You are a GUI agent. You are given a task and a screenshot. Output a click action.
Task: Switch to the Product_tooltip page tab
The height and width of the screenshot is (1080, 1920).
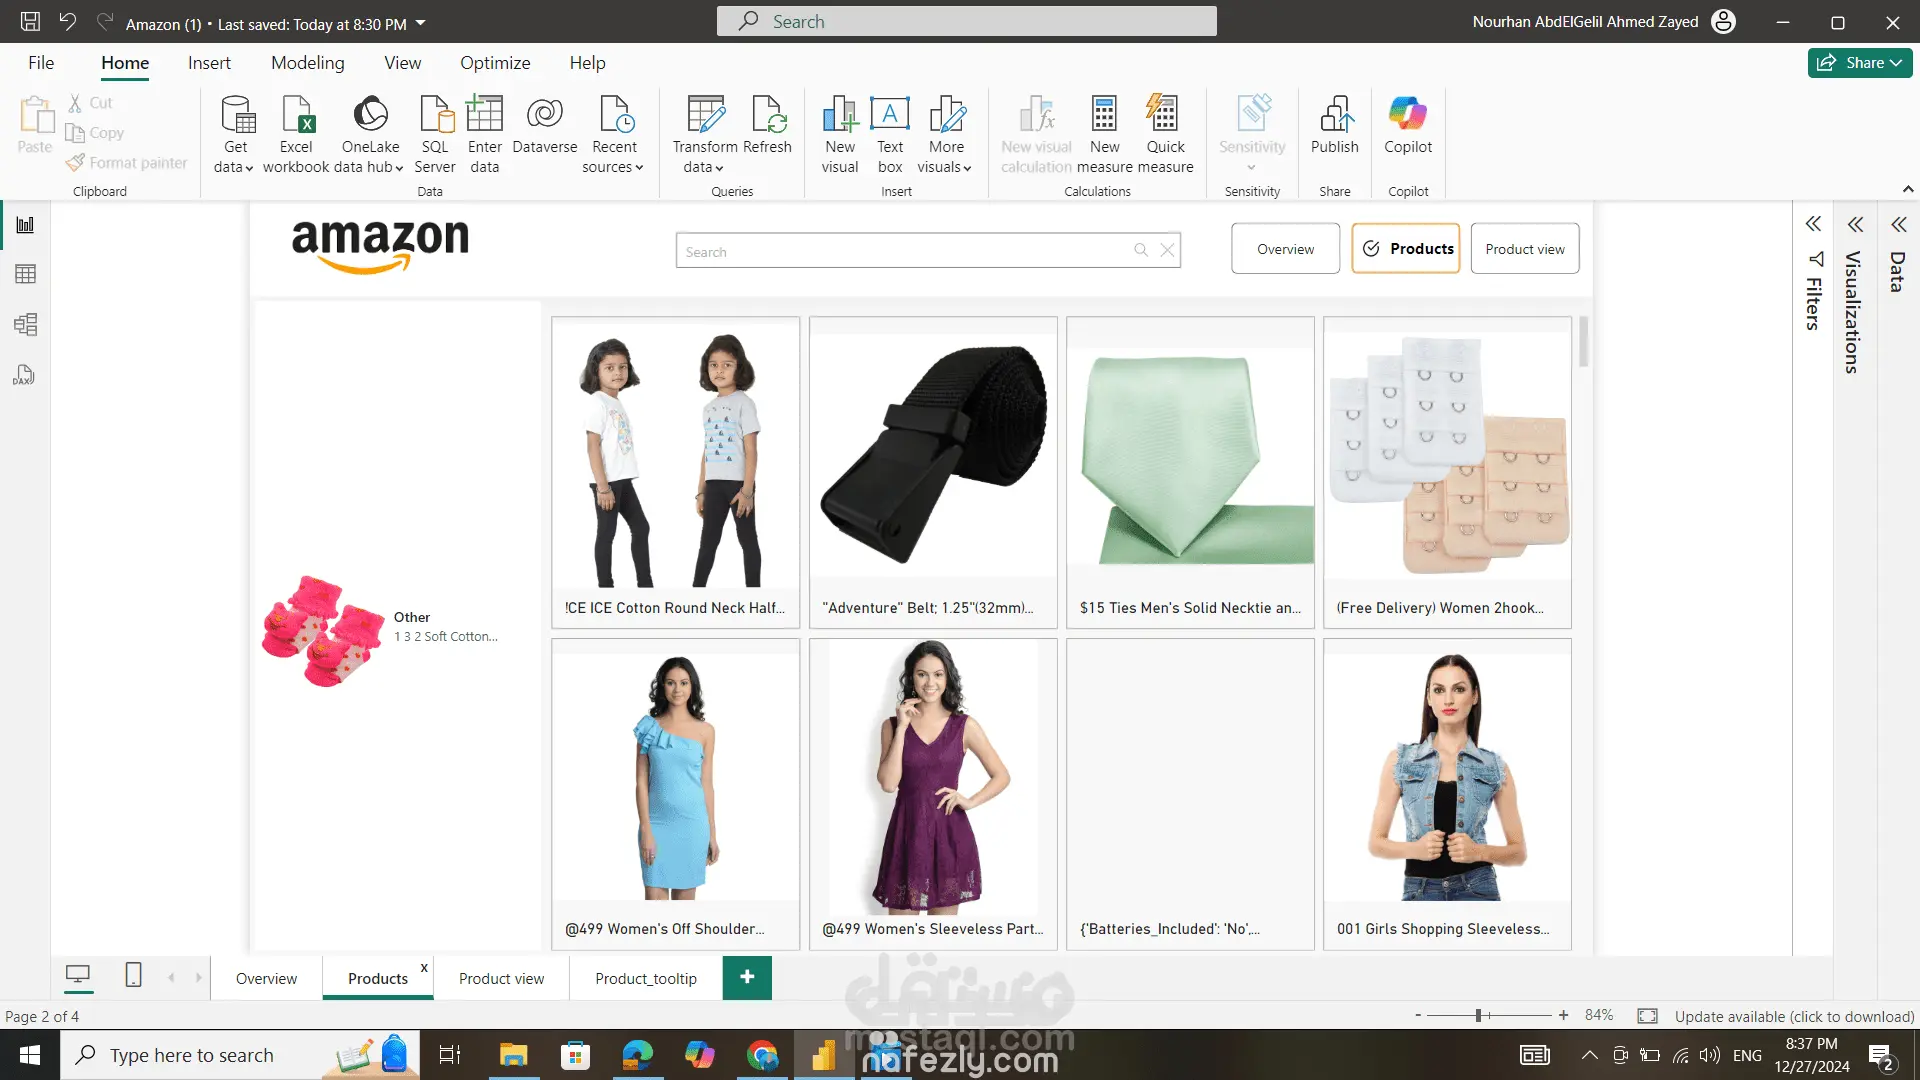click(645, 978)
